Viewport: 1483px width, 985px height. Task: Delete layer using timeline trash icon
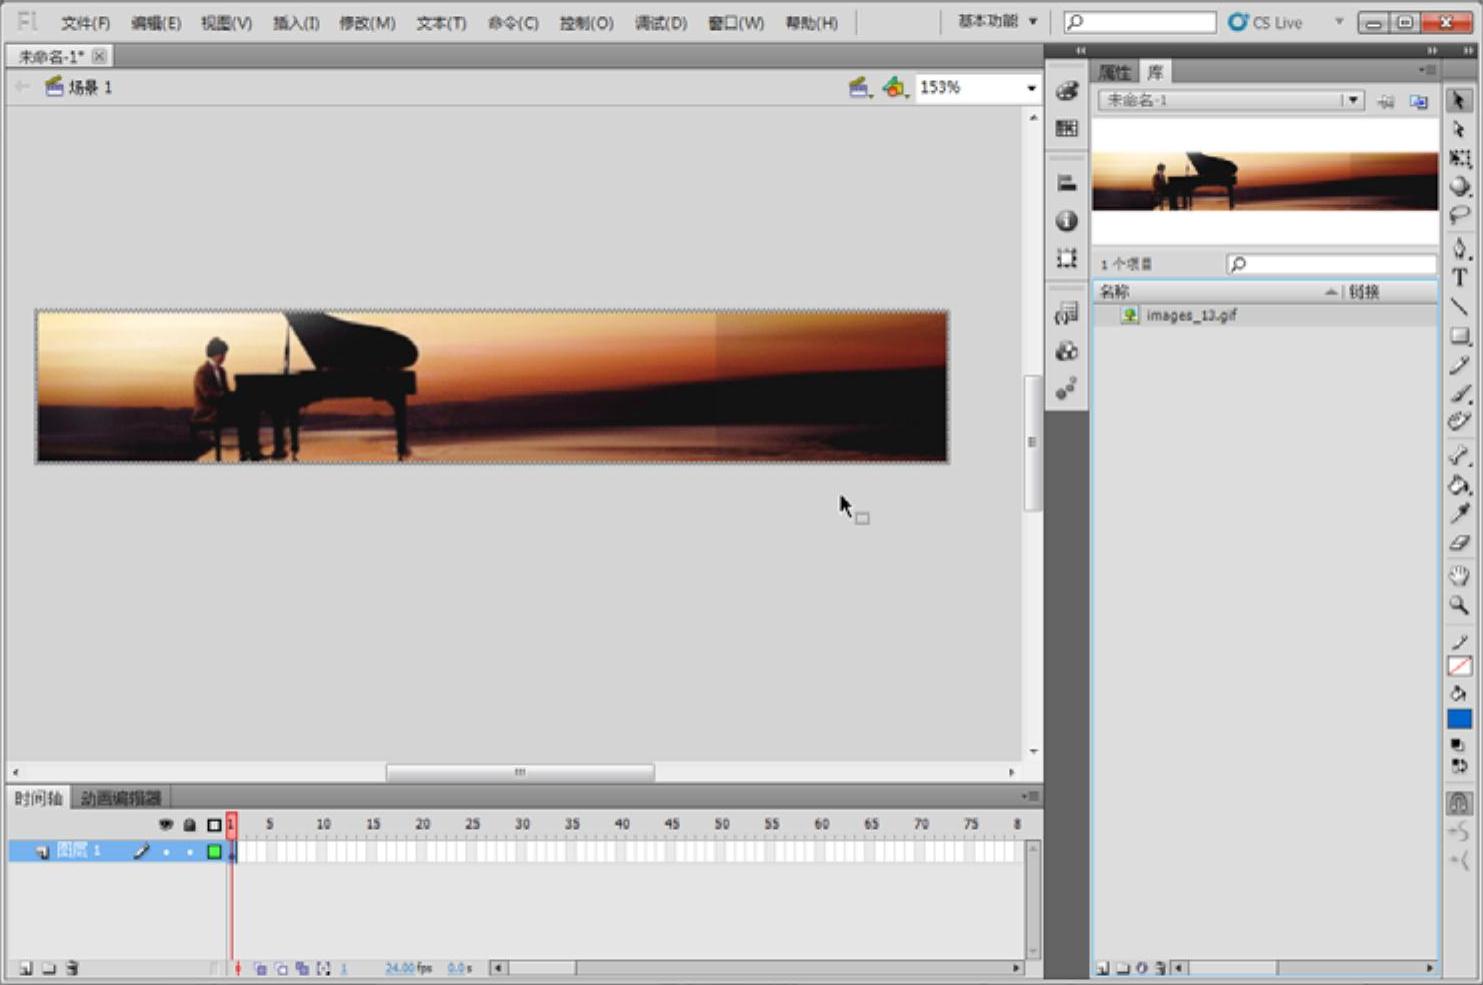point(72,968)
